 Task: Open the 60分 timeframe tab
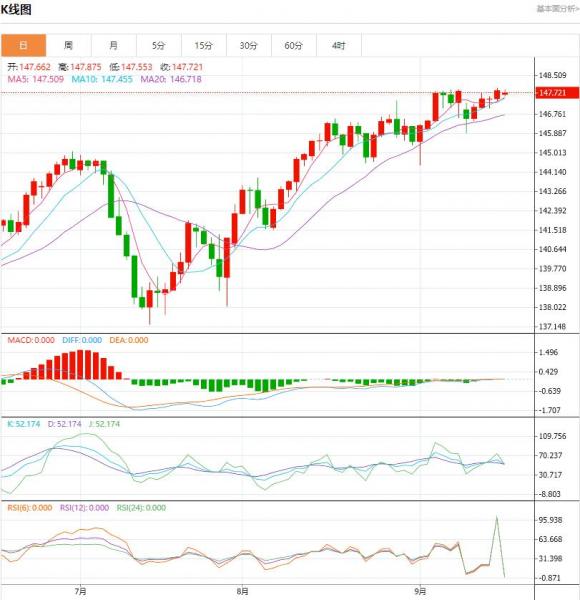(293, 46)
